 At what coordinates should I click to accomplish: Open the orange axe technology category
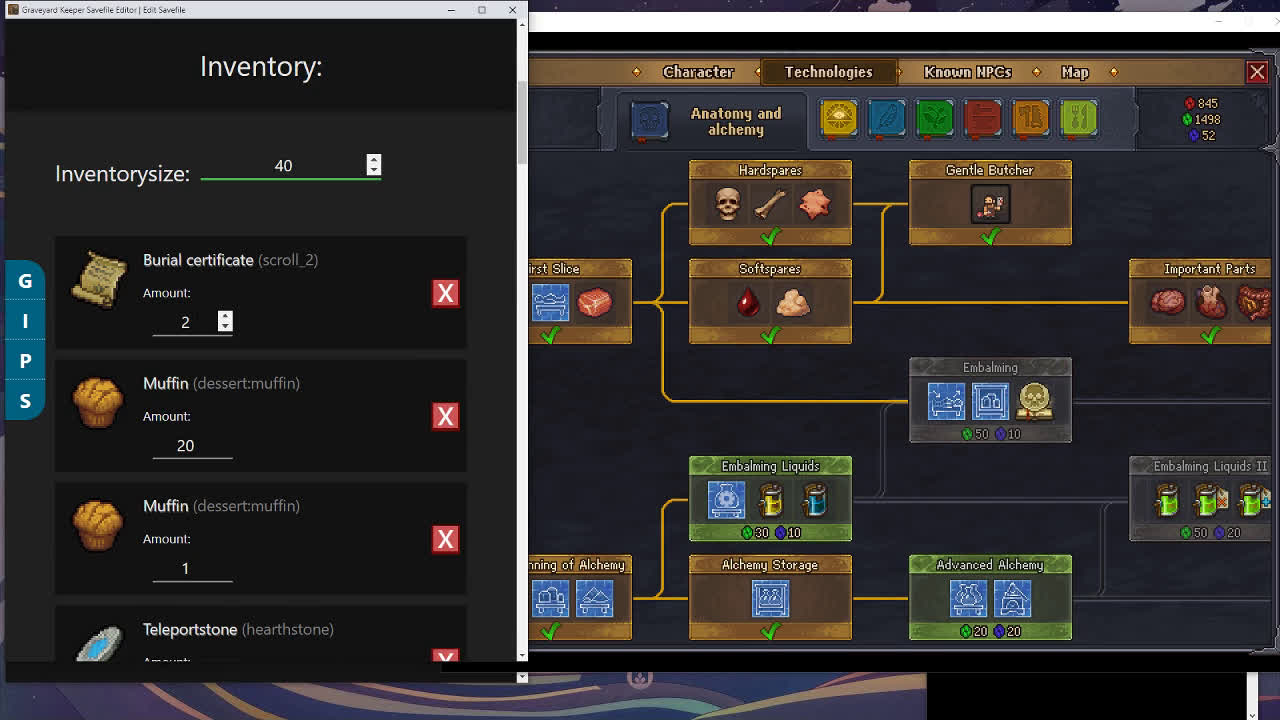coord(1030,118)
